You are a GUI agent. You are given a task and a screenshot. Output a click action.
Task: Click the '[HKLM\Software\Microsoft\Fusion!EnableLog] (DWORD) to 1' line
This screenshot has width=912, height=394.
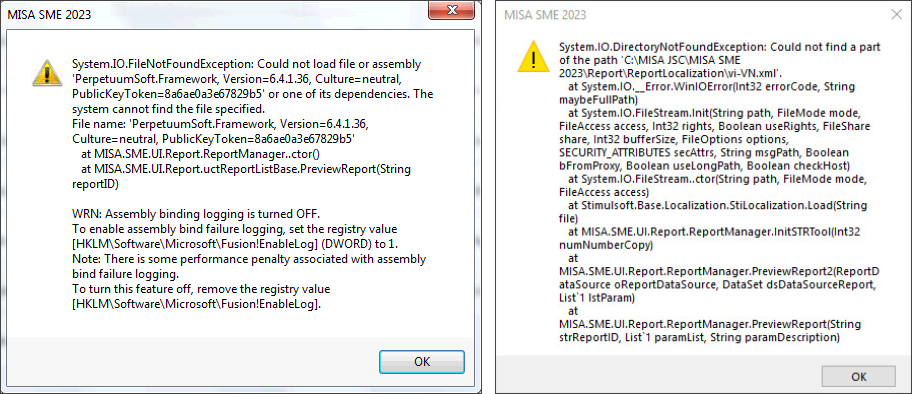[x=237, y=243]
